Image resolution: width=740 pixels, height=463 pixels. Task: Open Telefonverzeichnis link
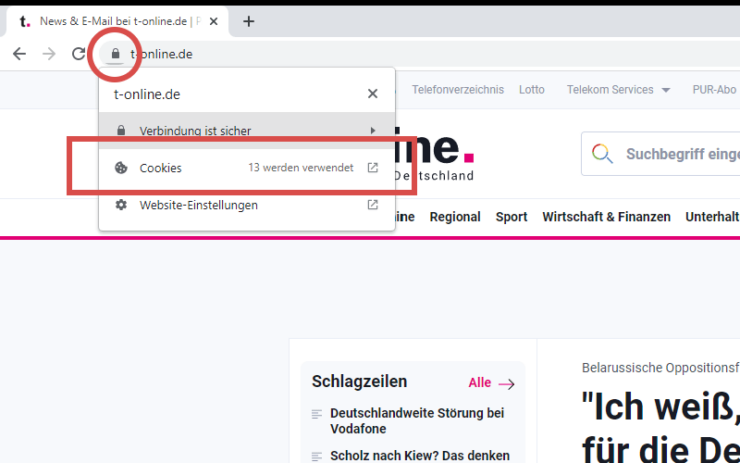point(458,90)
